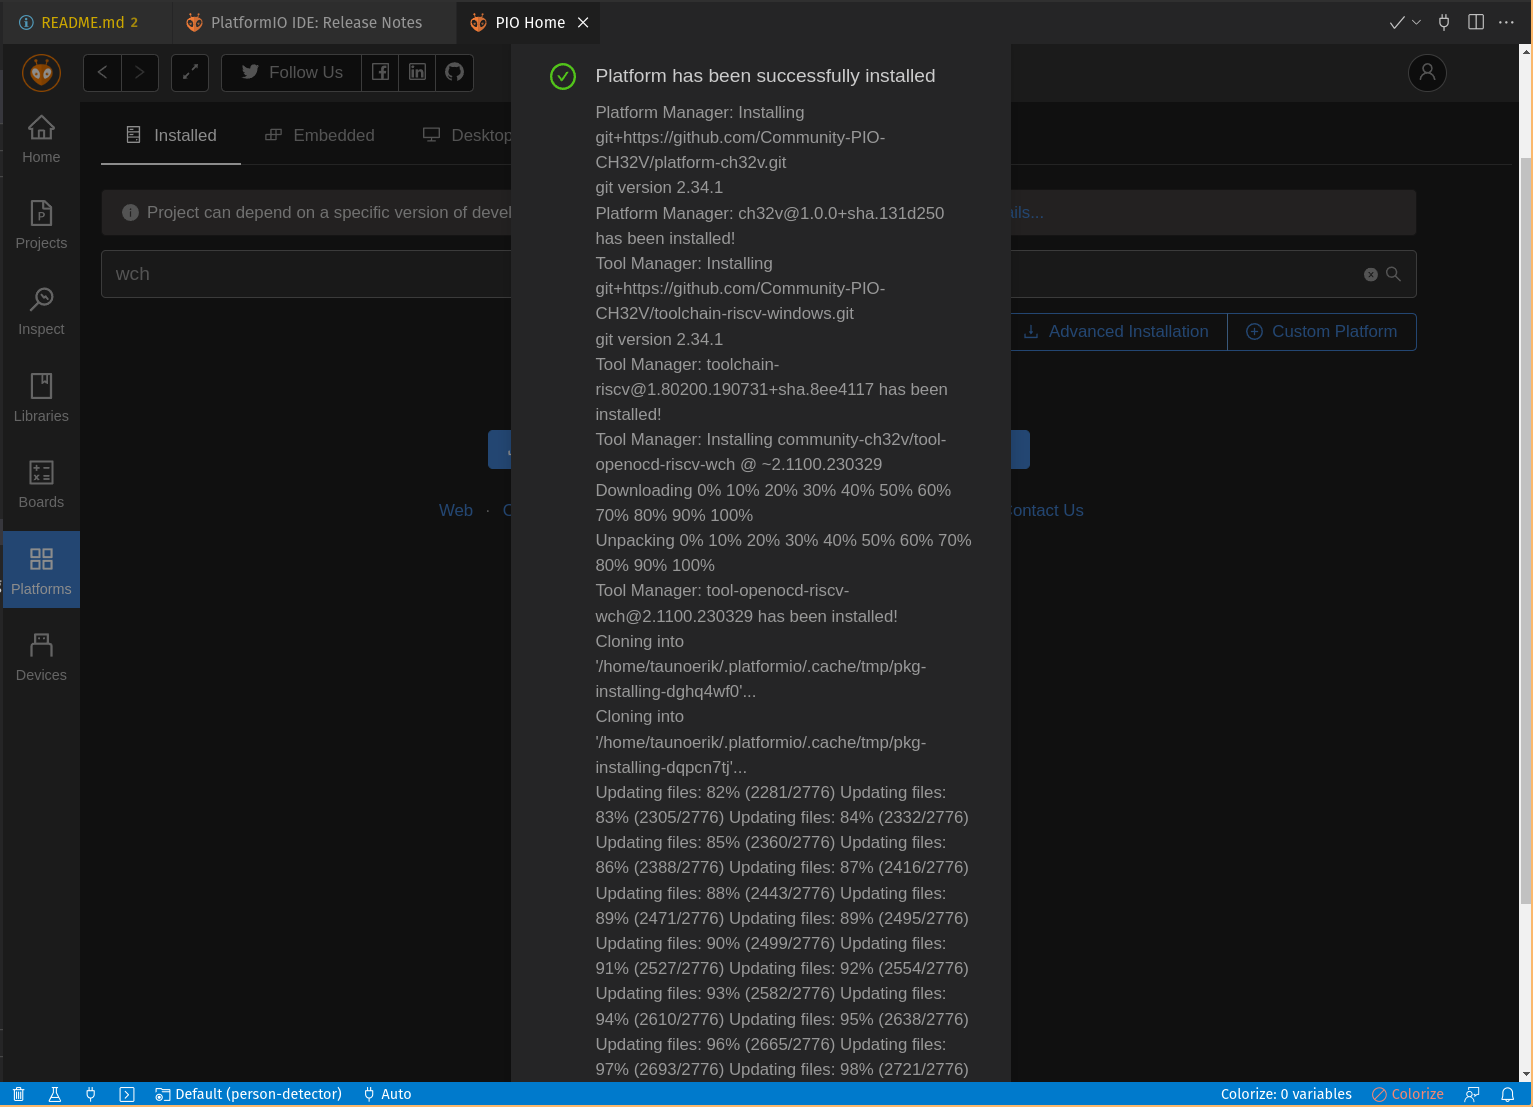Viewport: 1533px width, 1107px height.
Task: Open the PIO Home section in sidebar
Action: pos(41,139)
